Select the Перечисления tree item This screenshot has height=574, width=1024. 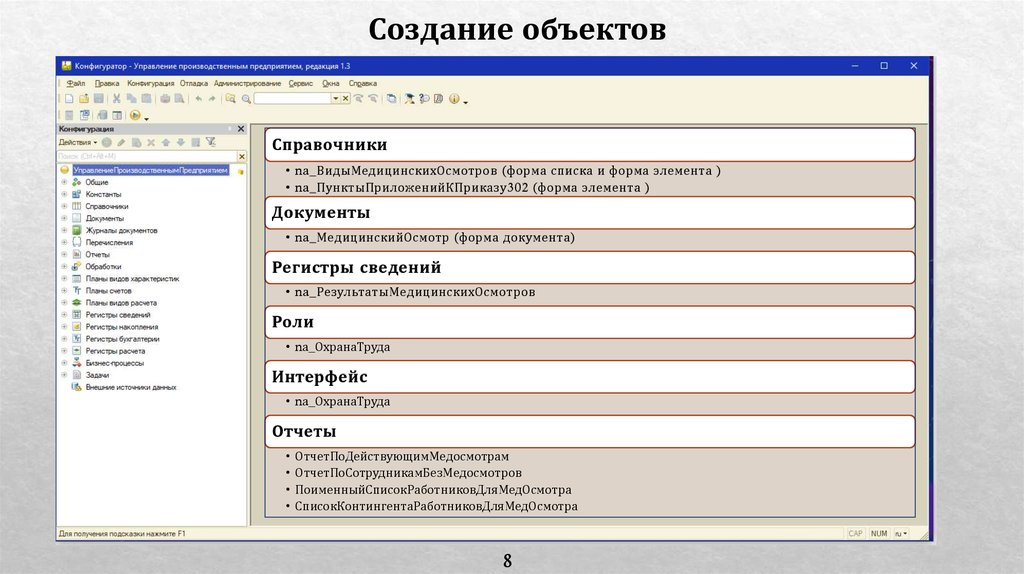click(x=109, y=243)
